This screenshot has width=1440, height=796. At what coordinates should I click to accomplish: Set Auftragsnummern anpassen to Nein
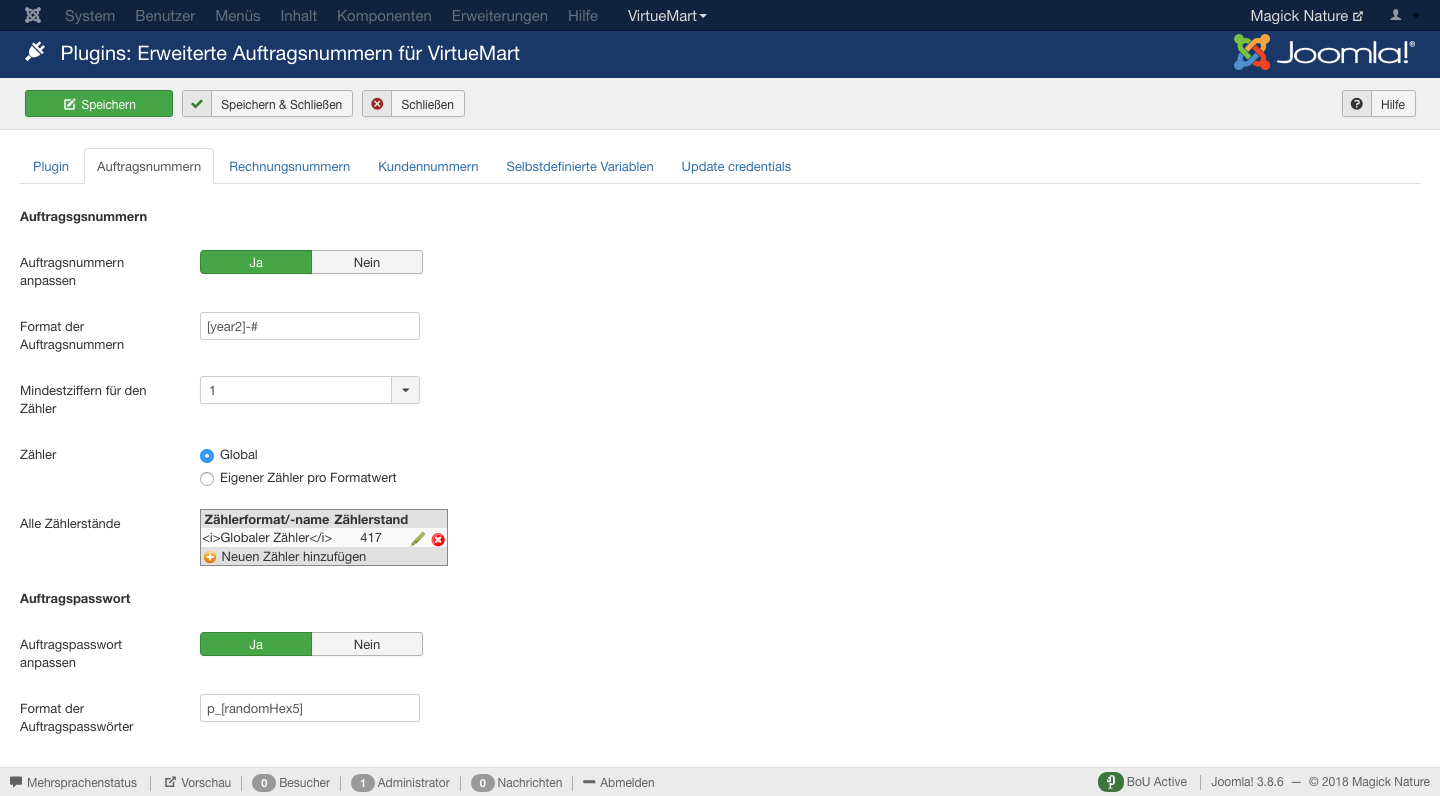coord(367,262)
